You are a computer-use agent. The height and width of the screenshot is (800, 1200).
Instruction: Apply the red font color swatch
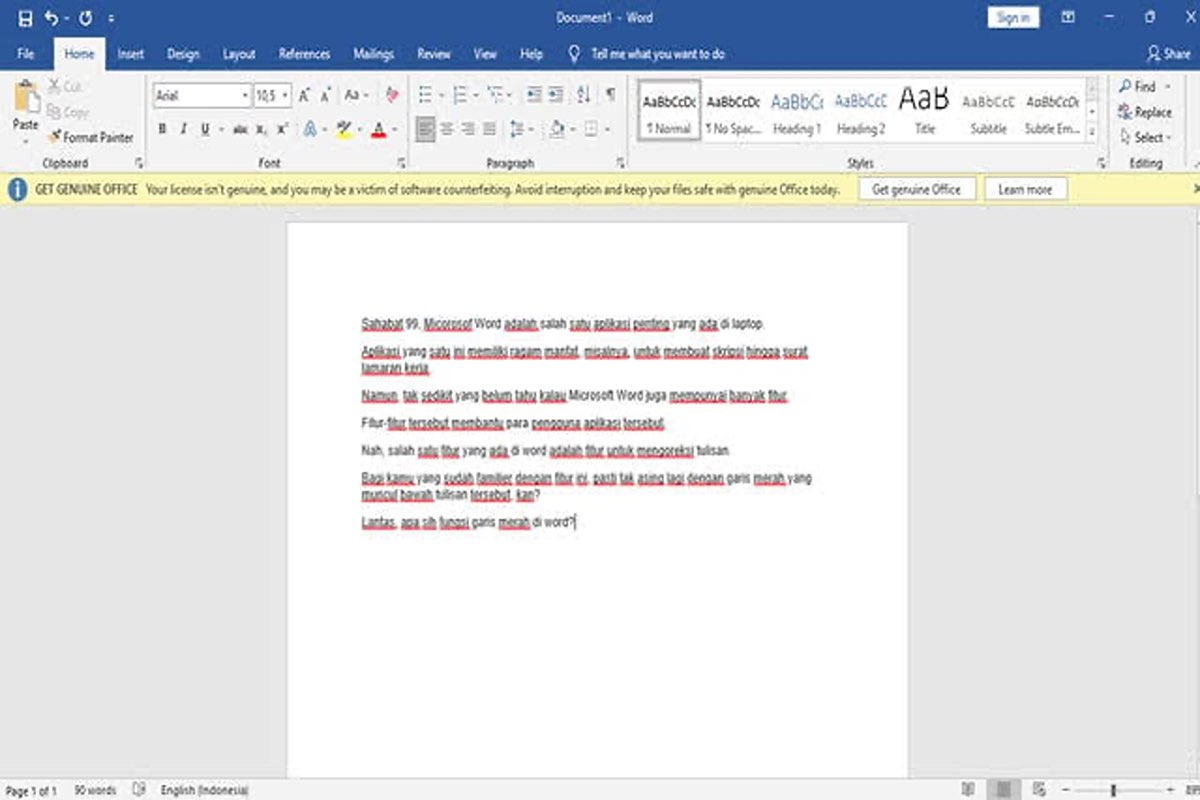click(378, 128)
